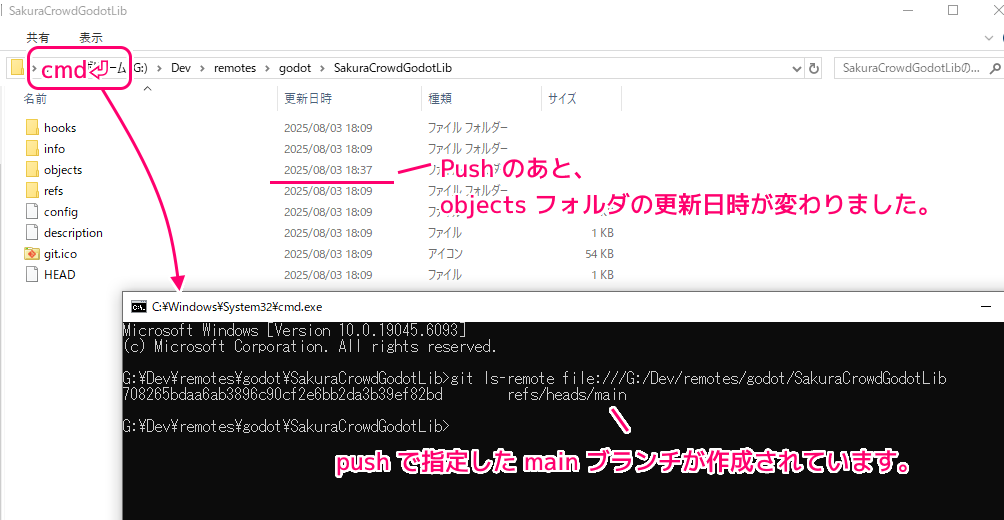Open the refs folder icon

[x=31, y=191]
